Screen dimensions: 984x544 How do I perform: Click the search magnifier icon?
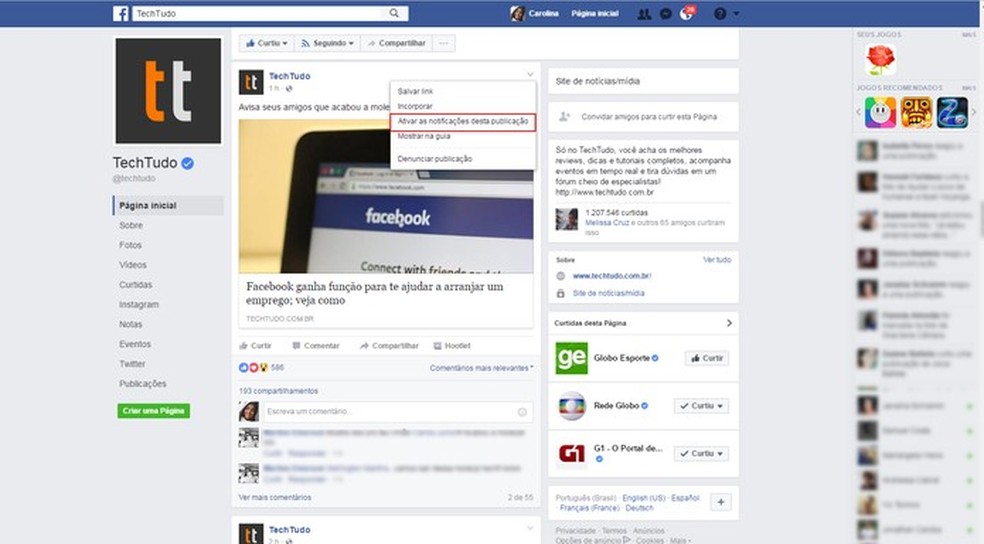(394, 13)
